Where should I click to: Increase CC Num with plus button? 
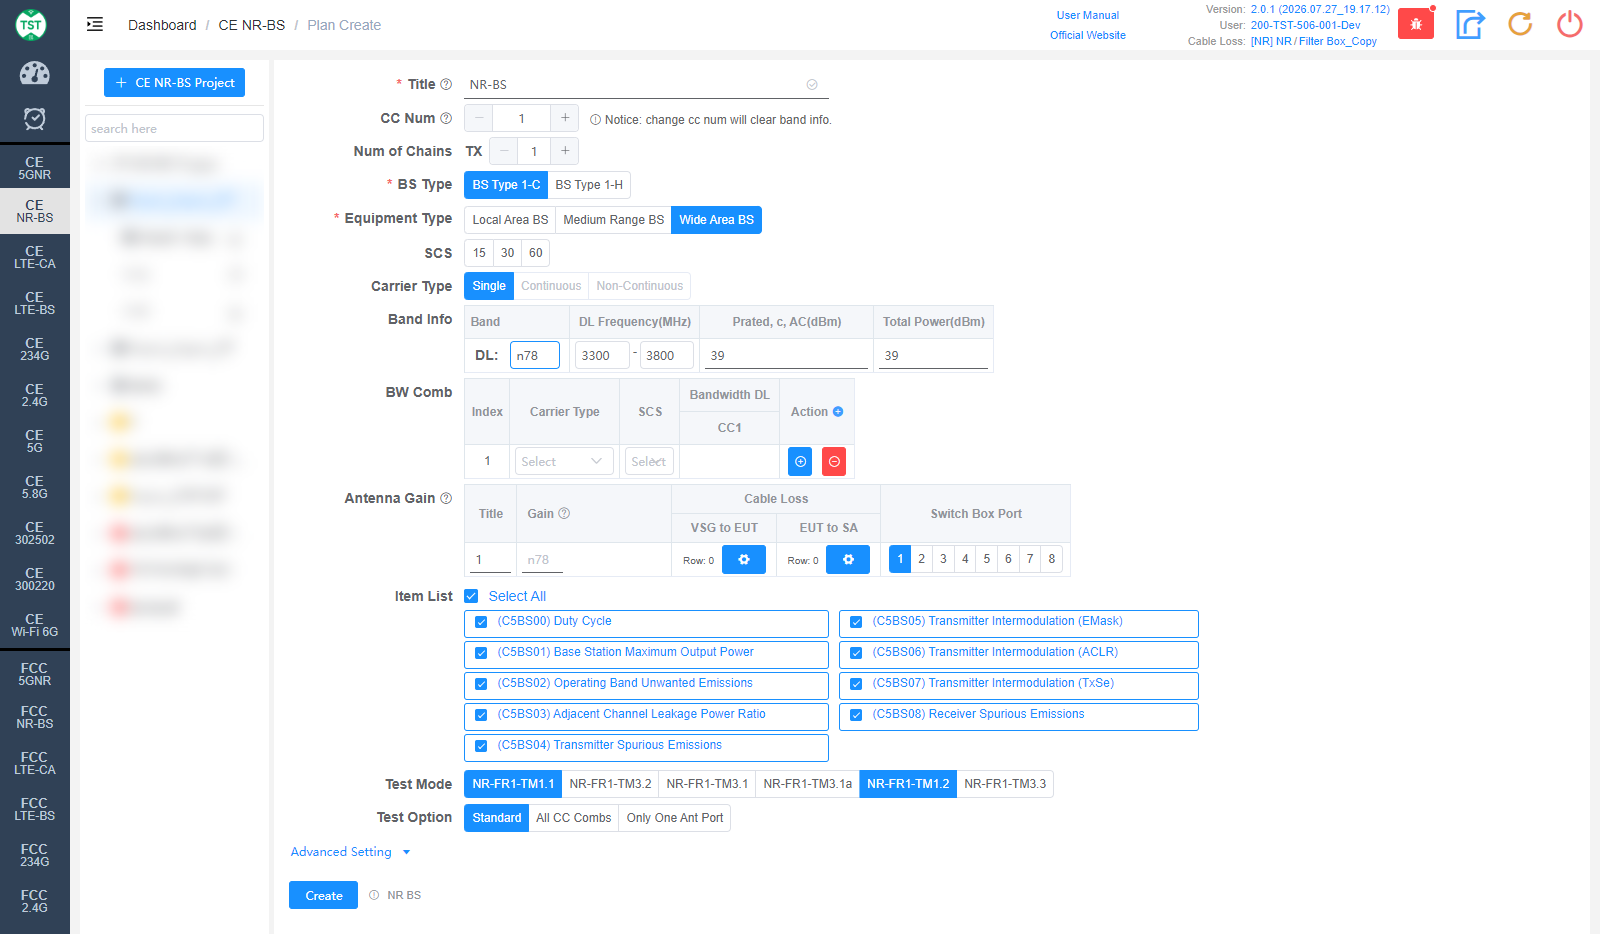[565, 118]
